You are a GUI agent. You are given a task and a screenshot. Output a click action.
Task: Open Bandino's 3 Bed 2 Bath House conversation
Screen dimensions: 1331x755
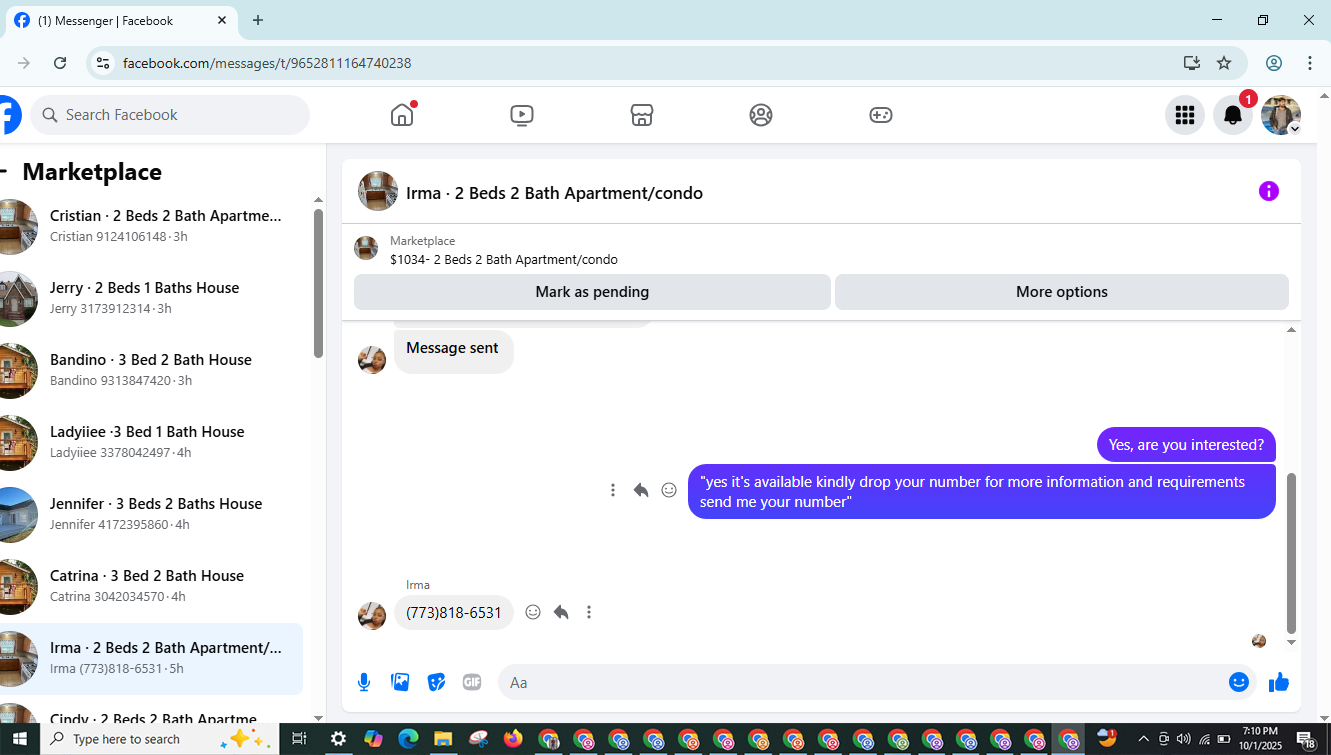point(152,370)
